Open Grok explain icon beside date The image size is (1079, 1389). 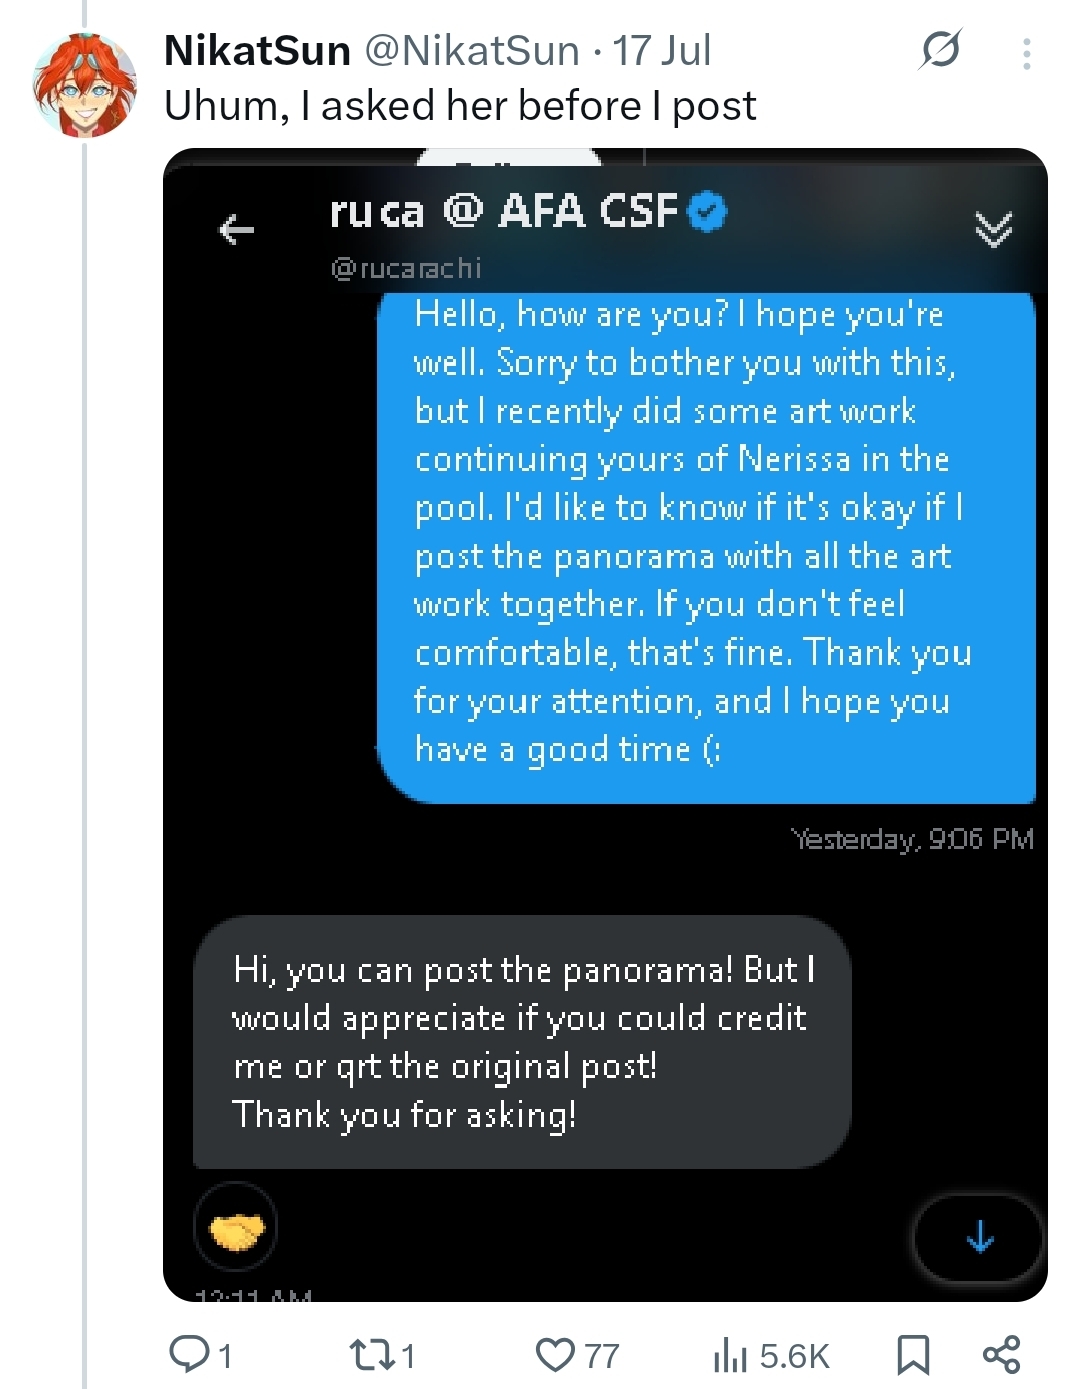point(940,49)
